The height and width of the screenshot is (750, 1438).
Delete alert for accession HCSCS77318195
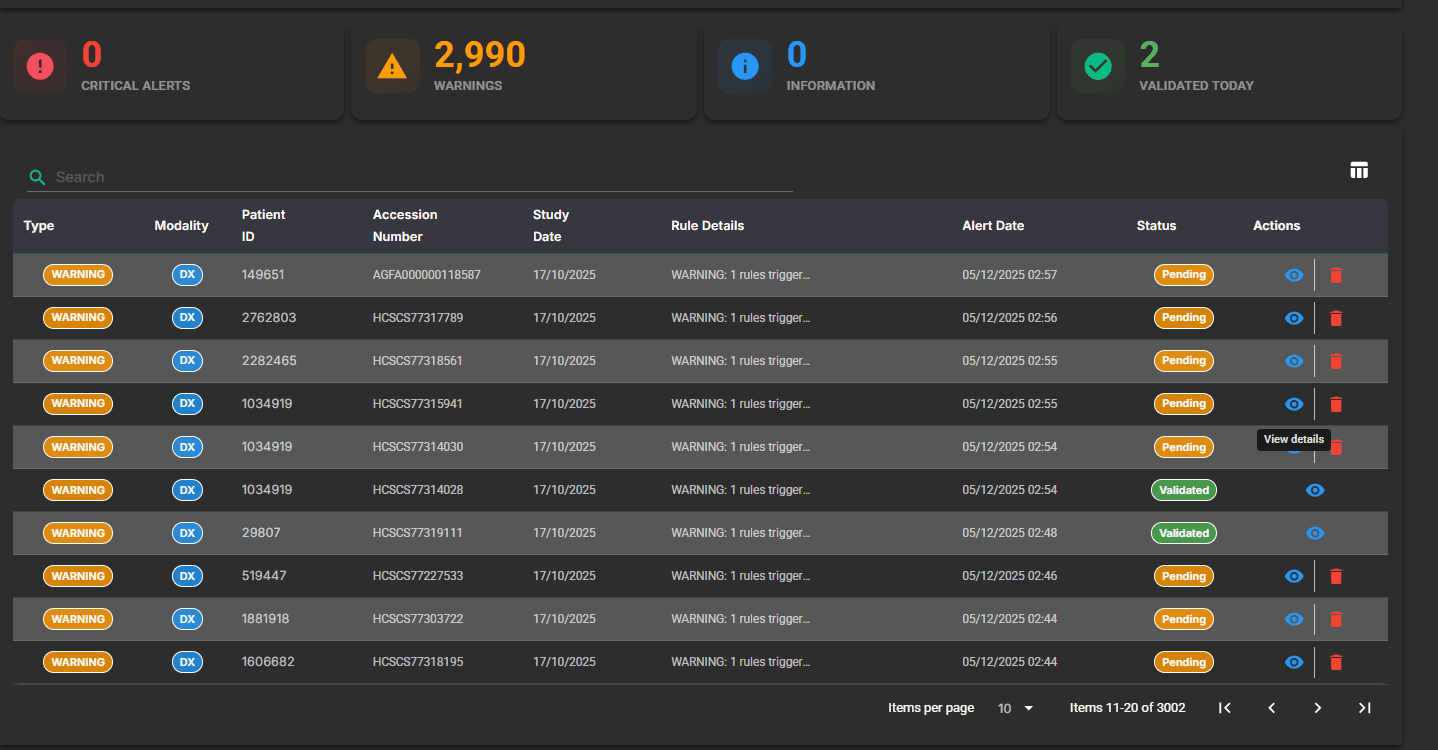(1336, 662)
